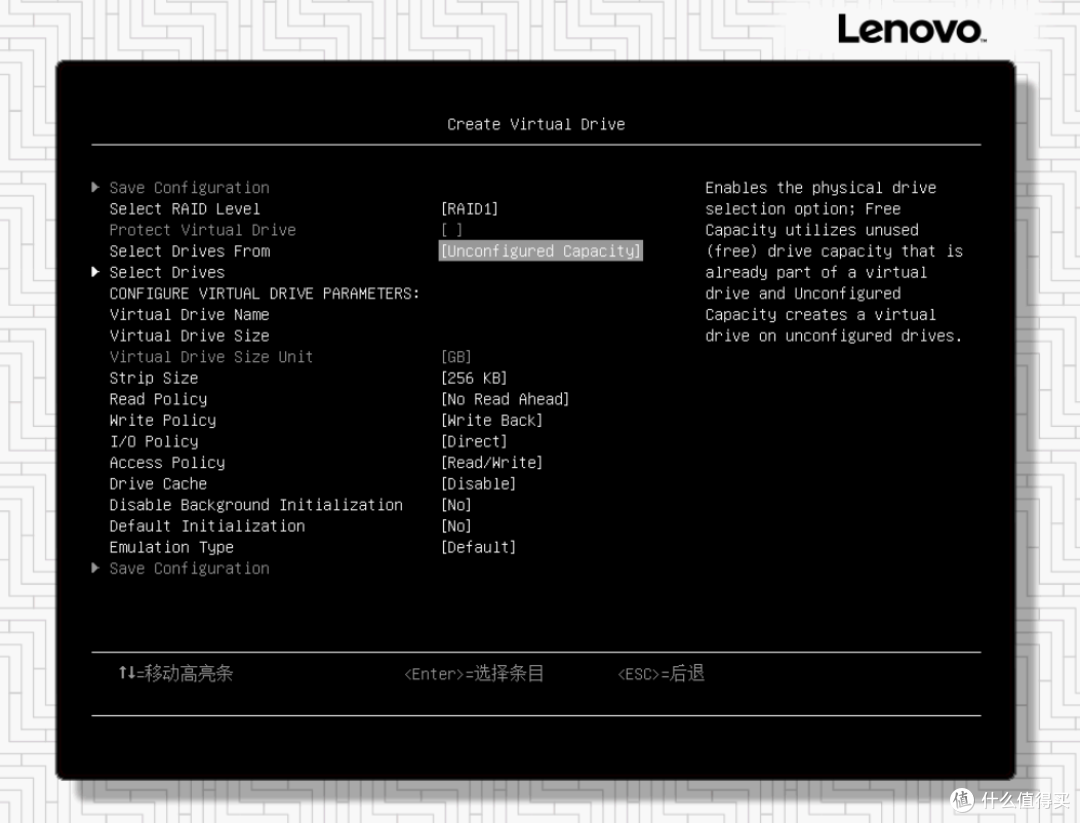Click the Virtual Drive Size Unit label

click(x=211, y=357)
